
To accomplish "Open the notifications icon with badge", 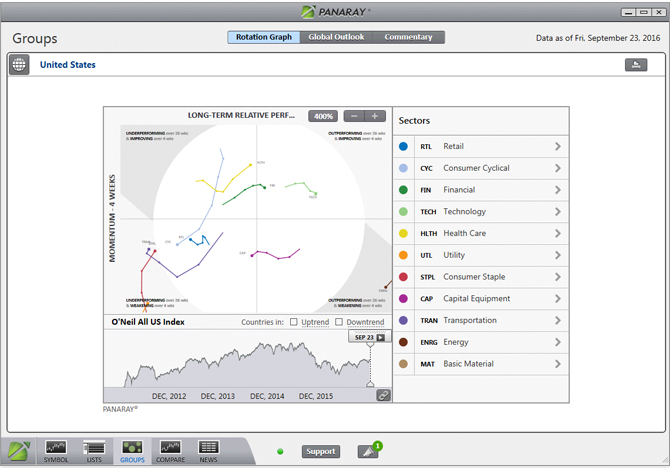I will (368, 451).
